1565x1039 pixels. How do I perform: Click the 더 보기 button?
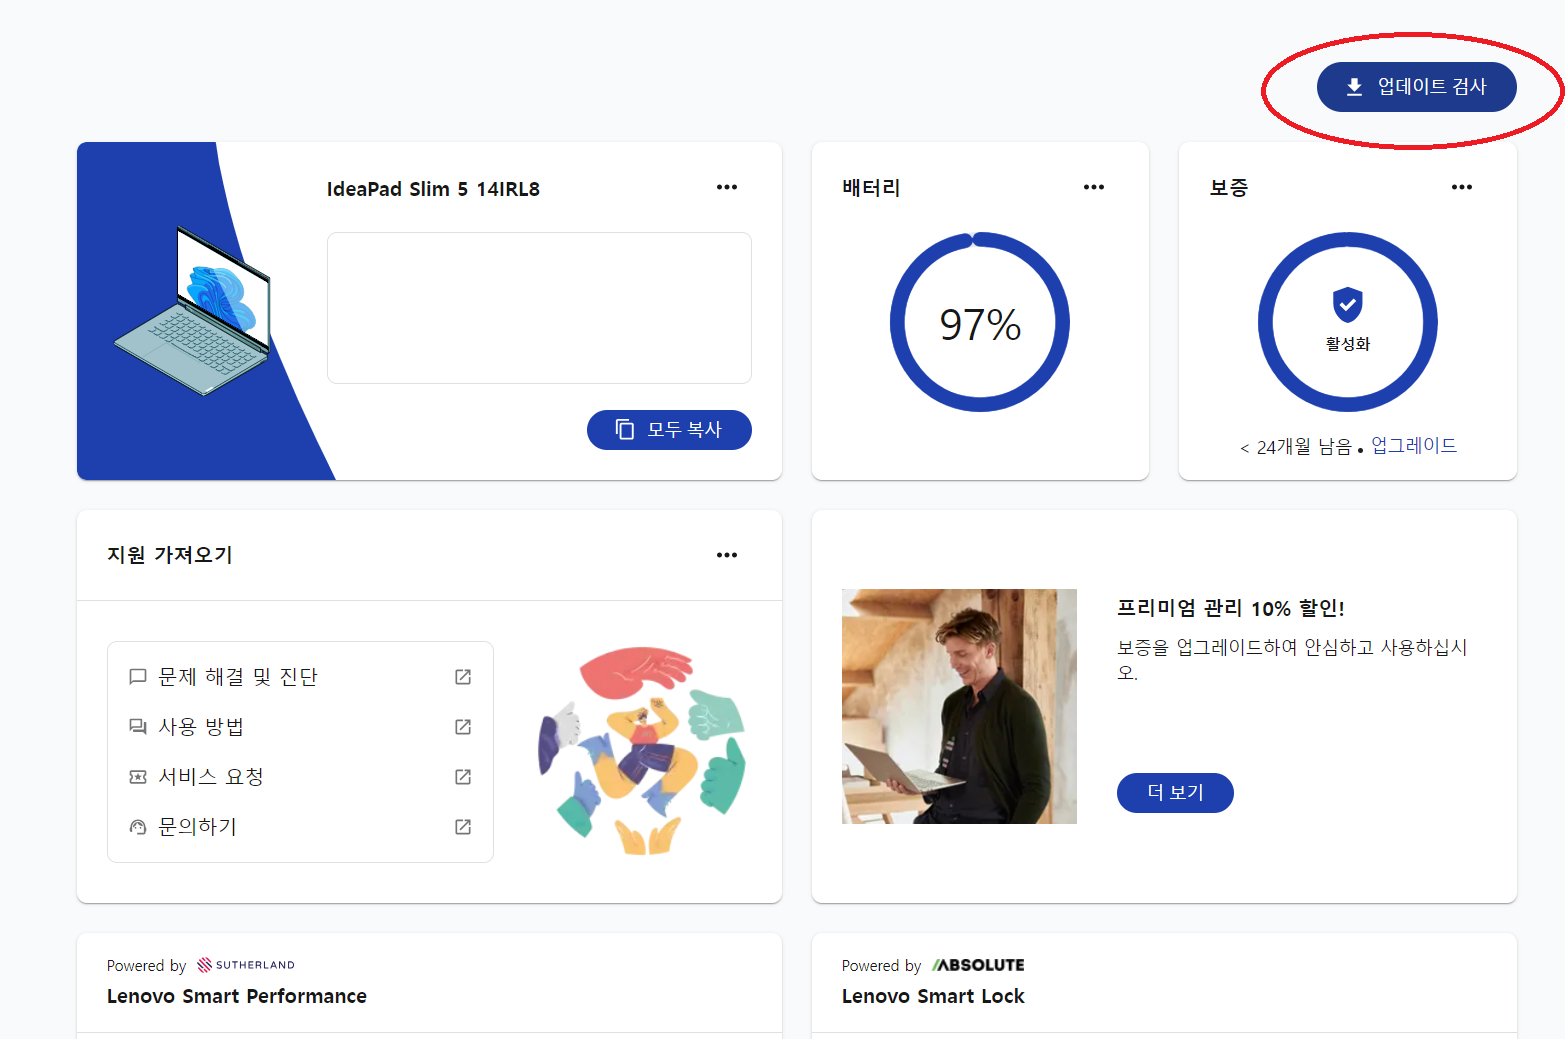coord(1175,793)
